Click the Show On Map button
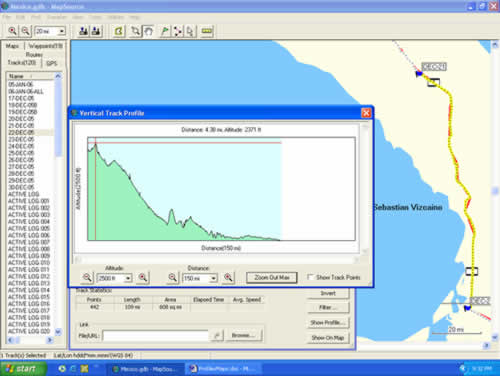The height and width of the screenshot is (376, 500). [x=328, y=338]
